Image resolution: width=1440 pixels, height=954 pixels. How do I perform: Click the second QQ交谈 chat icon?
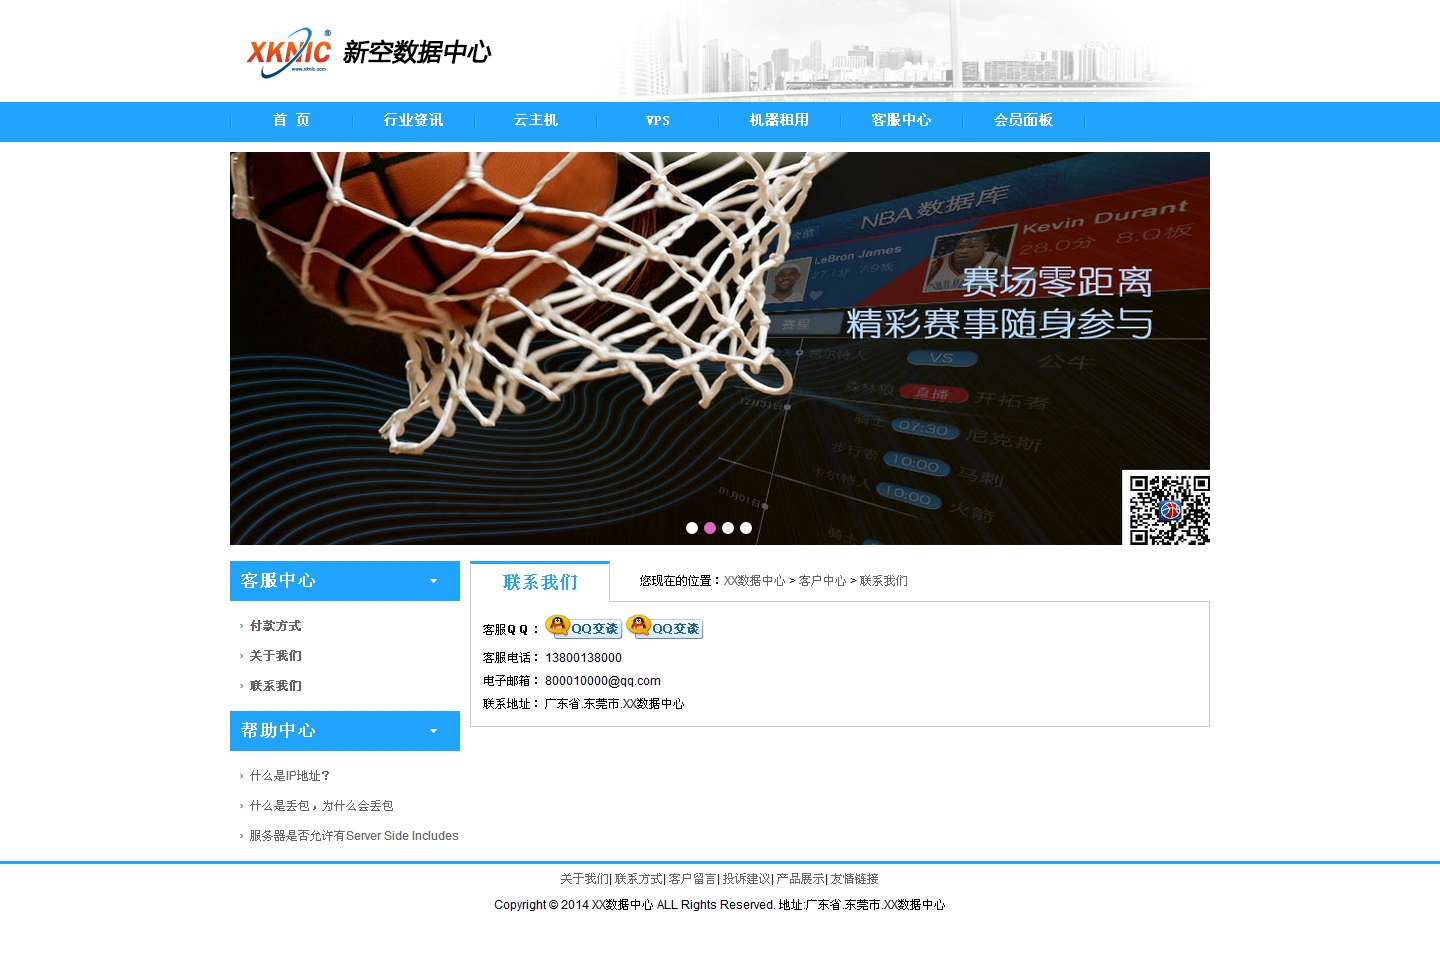pos(665,627)
